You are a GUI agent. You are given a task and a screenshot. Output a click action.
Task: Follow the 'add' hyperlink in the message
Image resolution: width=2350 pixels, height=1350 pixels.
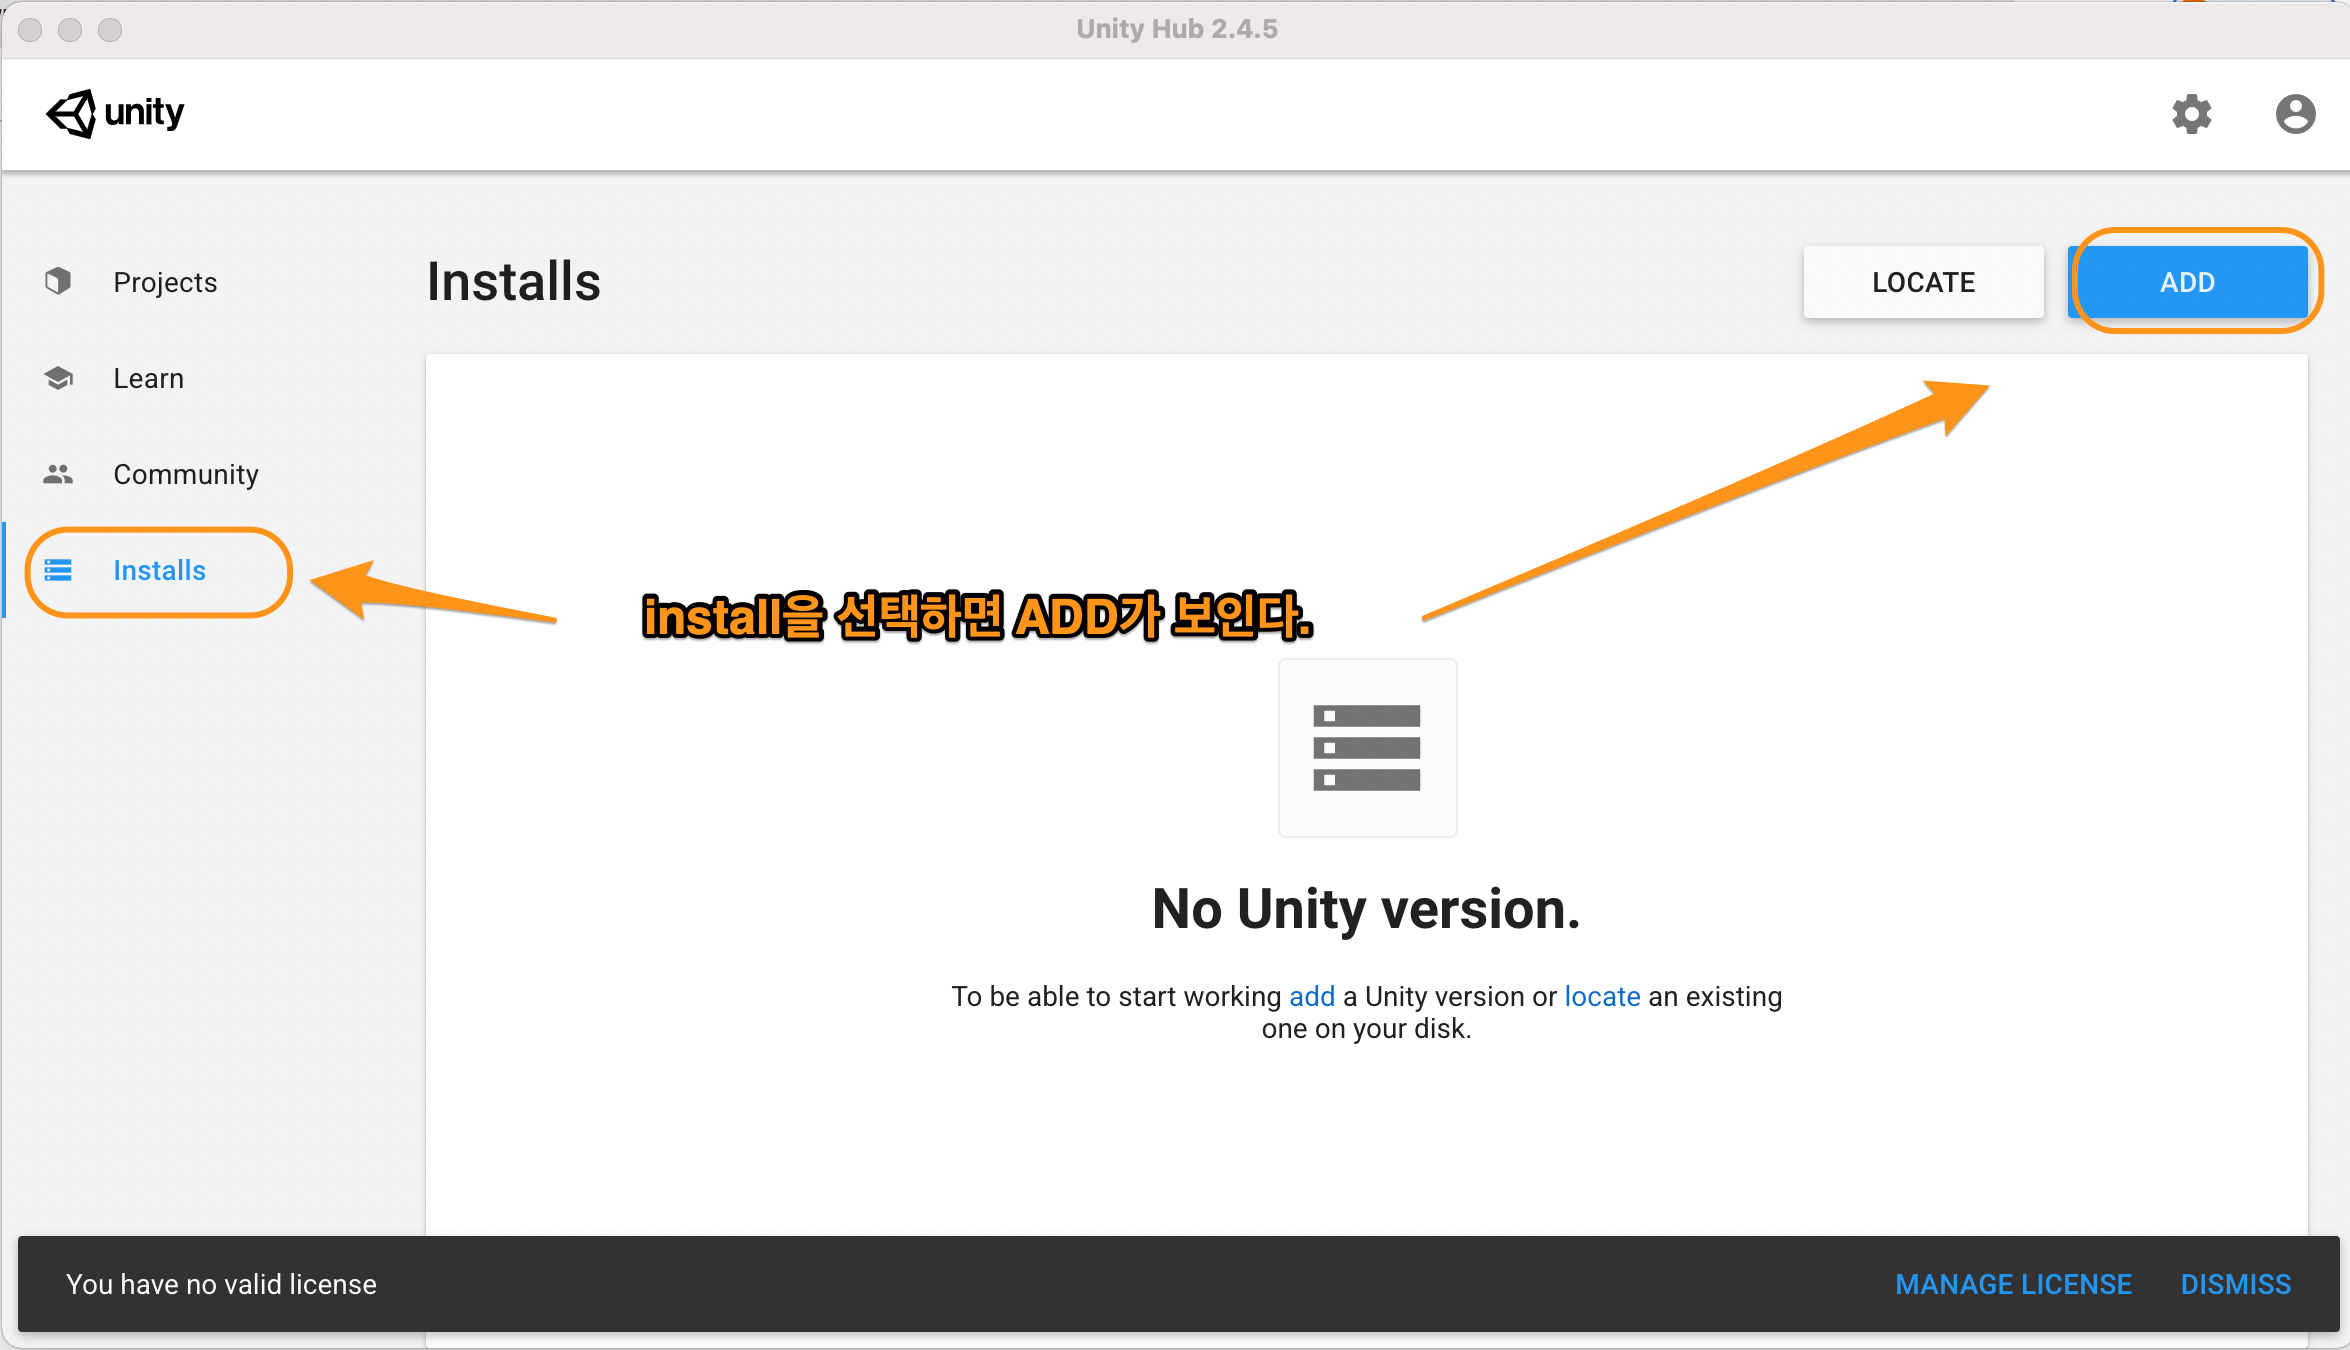click(1312, 996)
